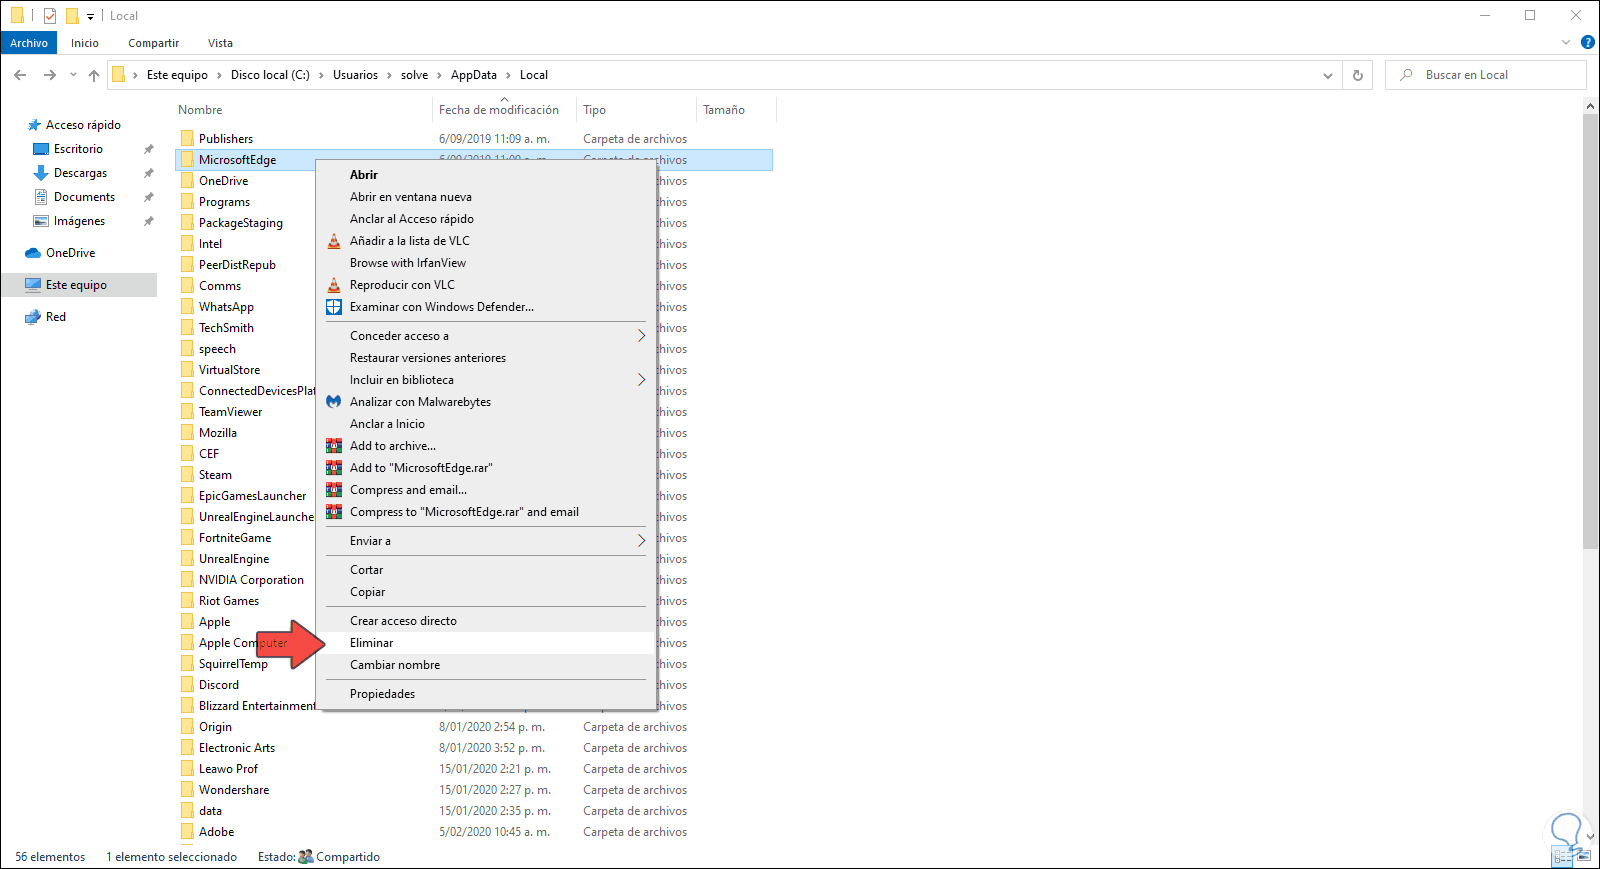The image size is (1600, 869).
Task: Open the recent locations dropdown arrow
Action: pos(73,75)
